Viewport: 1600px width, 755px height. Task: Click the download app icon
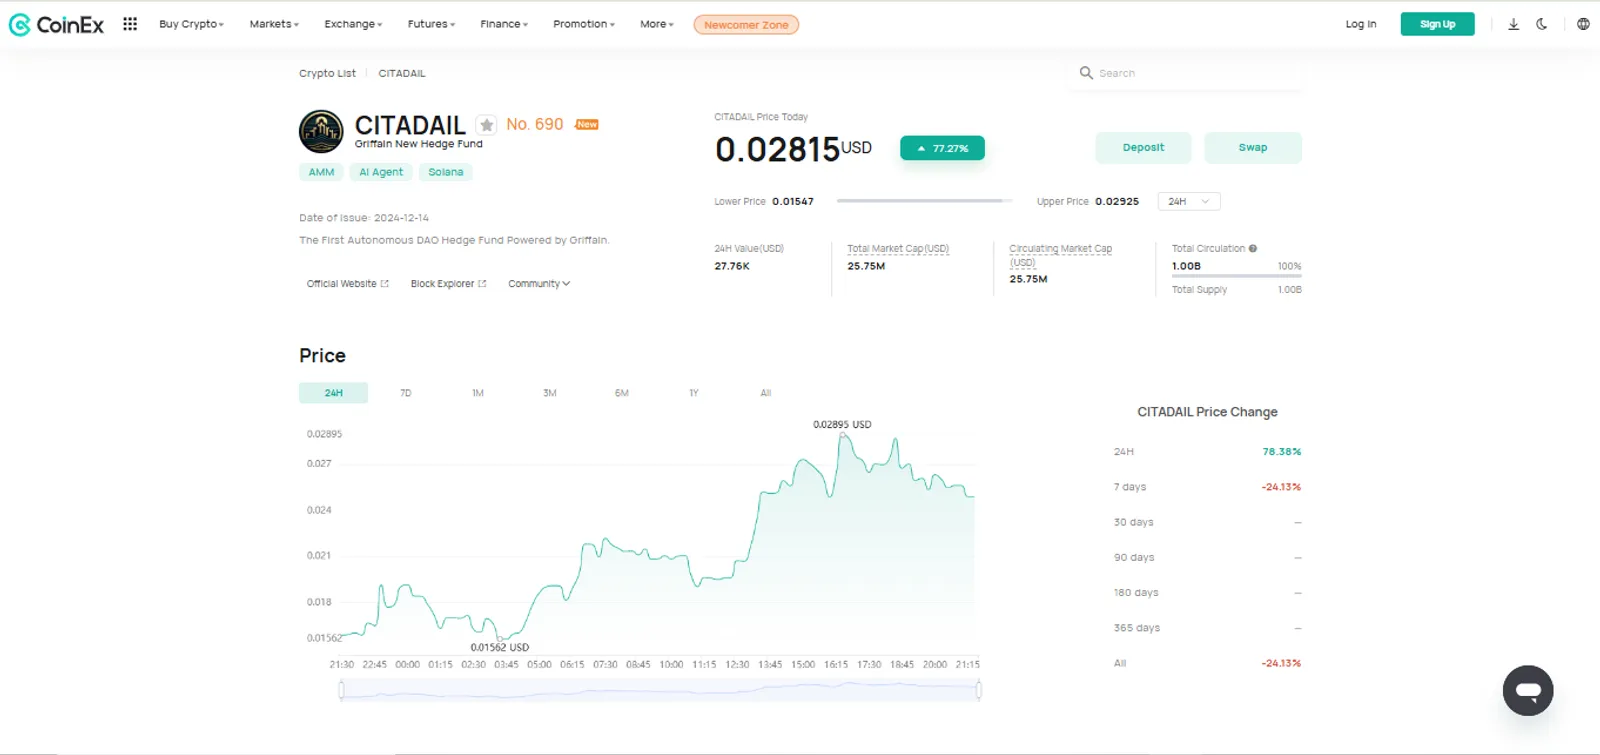tap(1513, 24)
